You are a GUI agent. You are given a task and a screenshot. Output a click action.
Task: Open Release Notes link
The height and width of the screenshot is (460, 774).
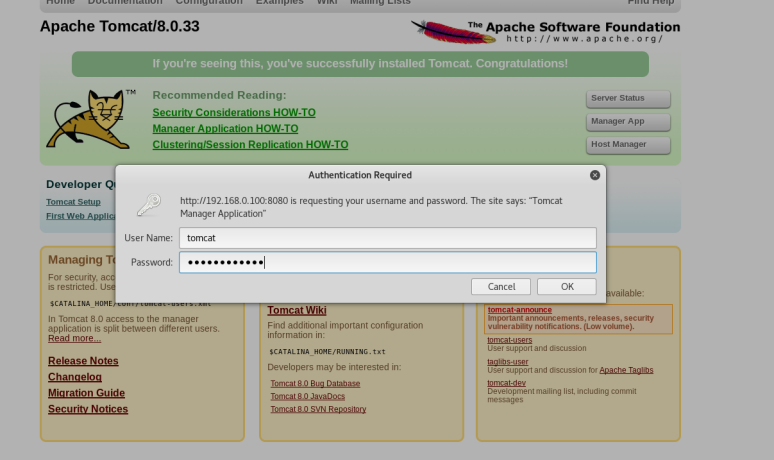tap(83, 361)
